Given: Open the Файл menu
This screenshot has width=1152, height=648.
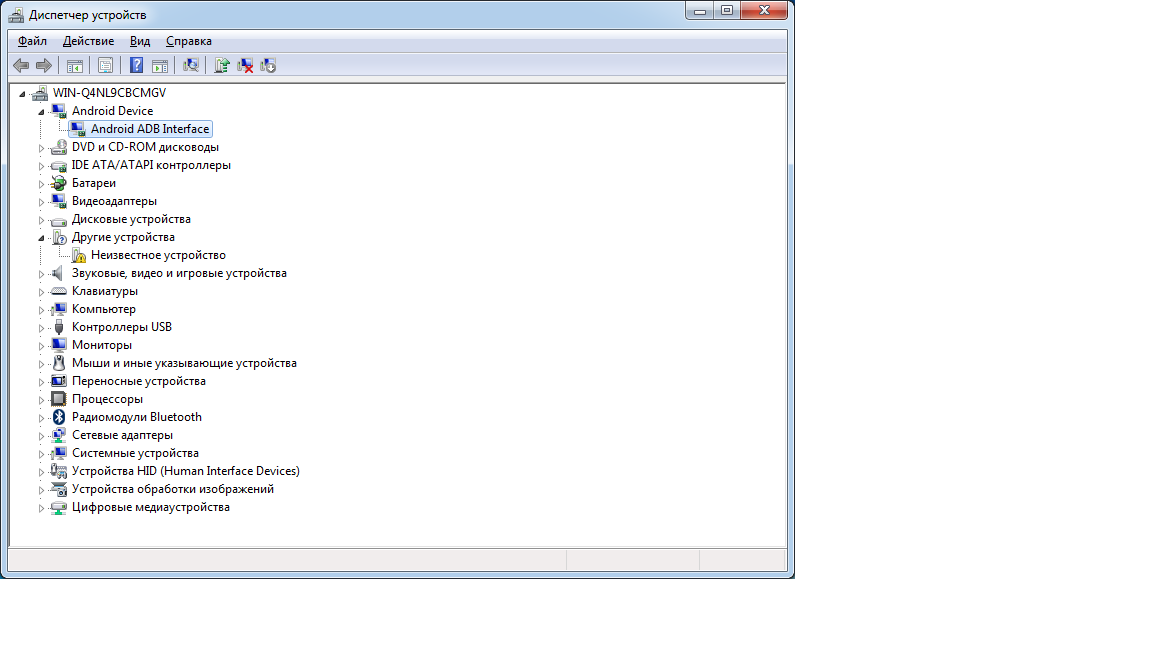Looking at the screenshot, I should pyautogui.click(x=32, y=41).
